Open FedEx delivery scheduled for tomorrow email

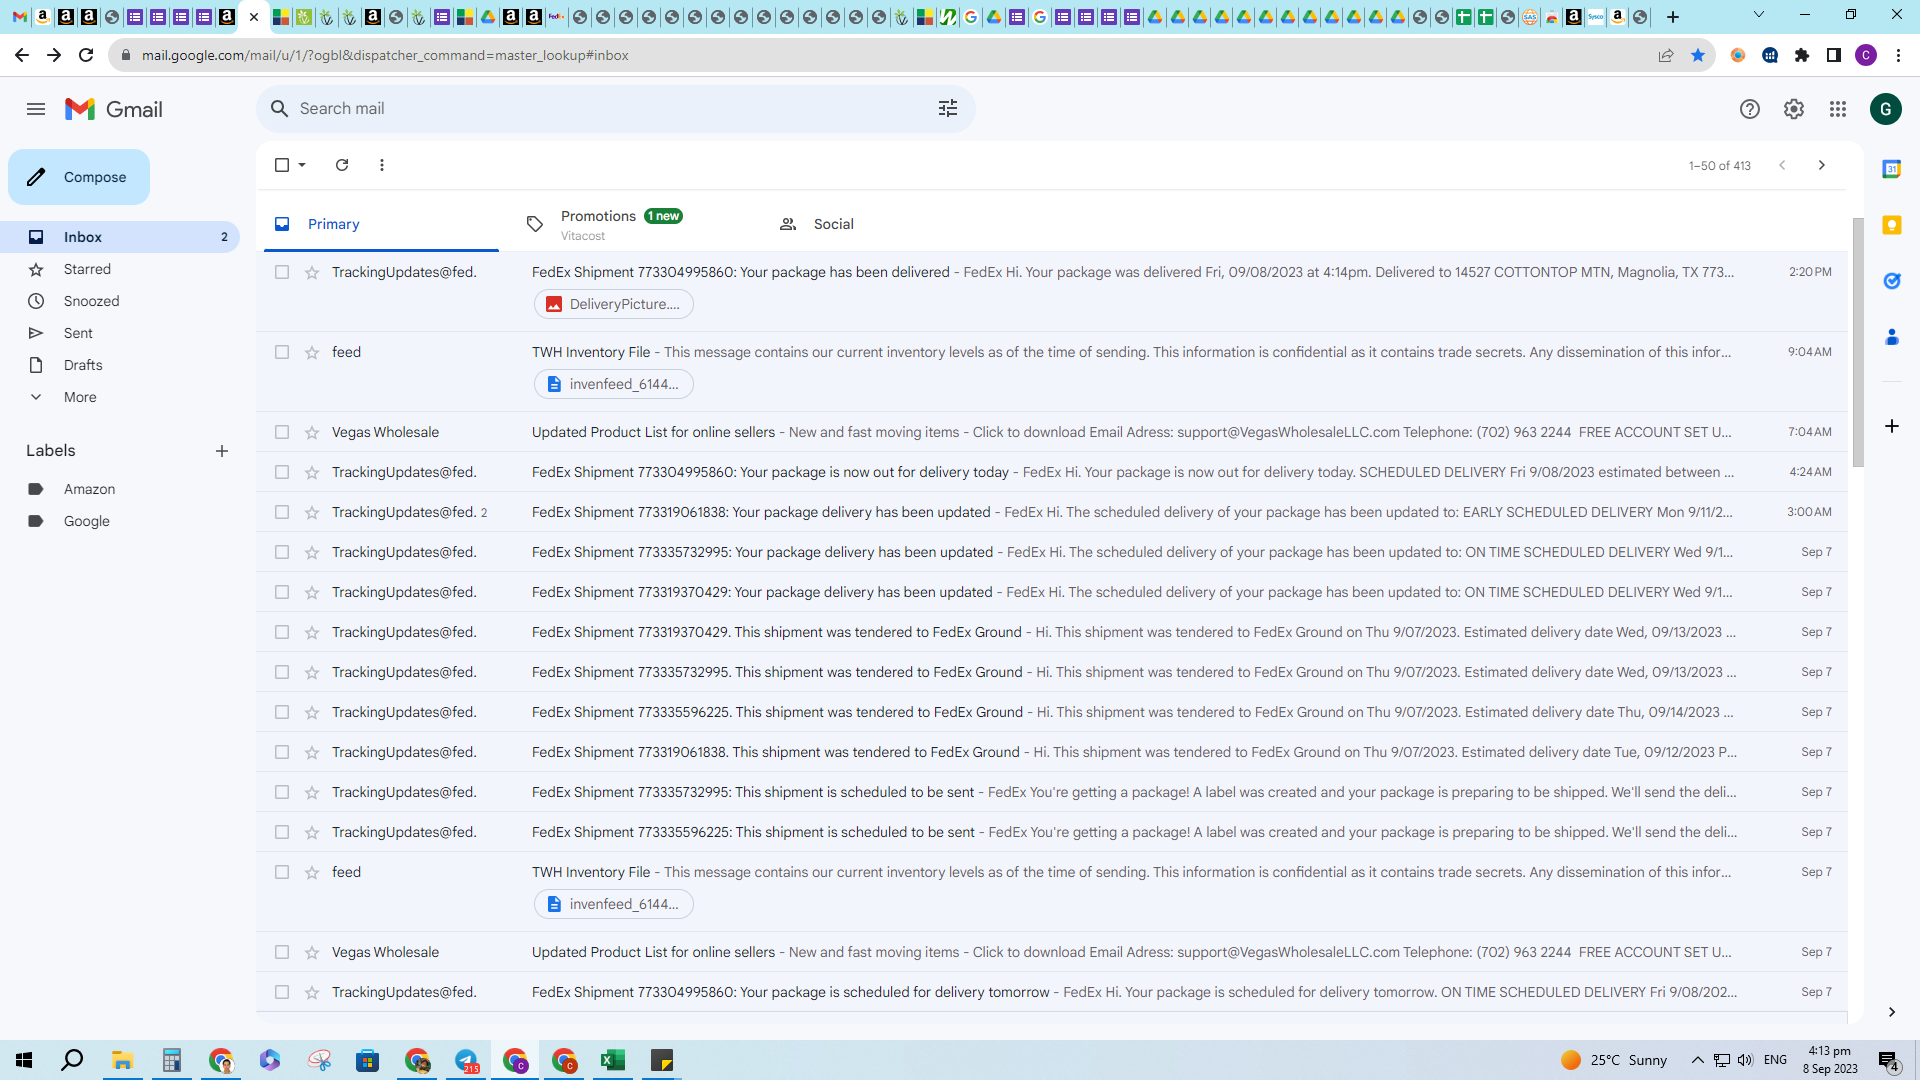(x=1052, y=992)
